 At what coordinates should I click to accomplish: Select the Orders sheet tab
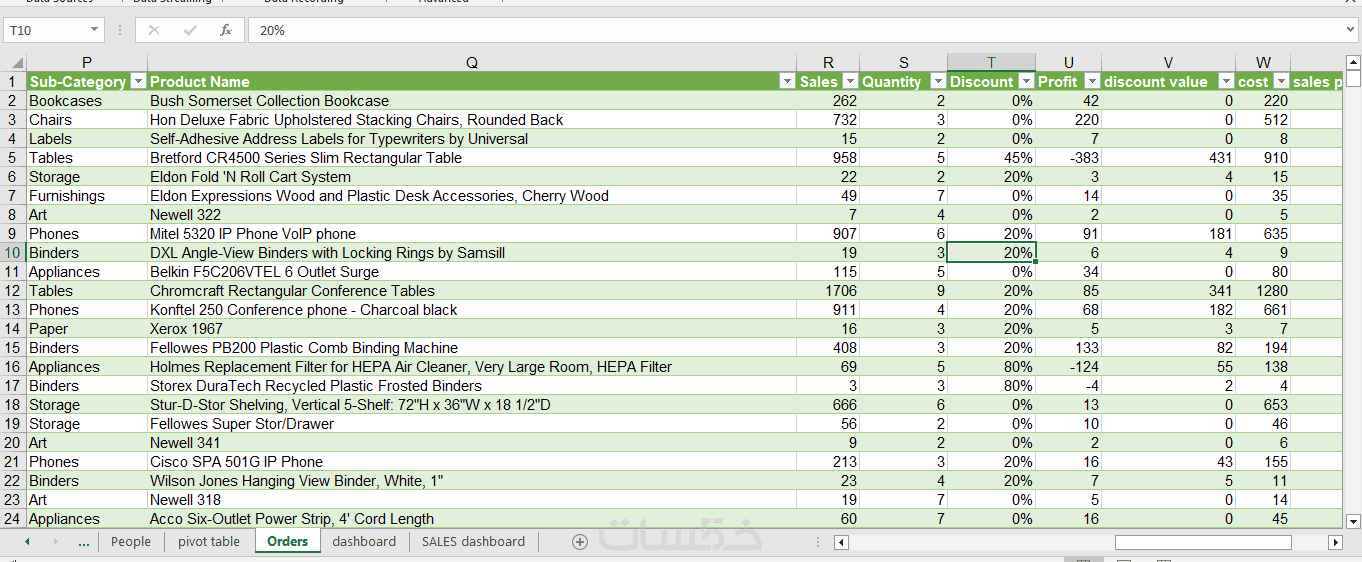[x=288, y=542]
